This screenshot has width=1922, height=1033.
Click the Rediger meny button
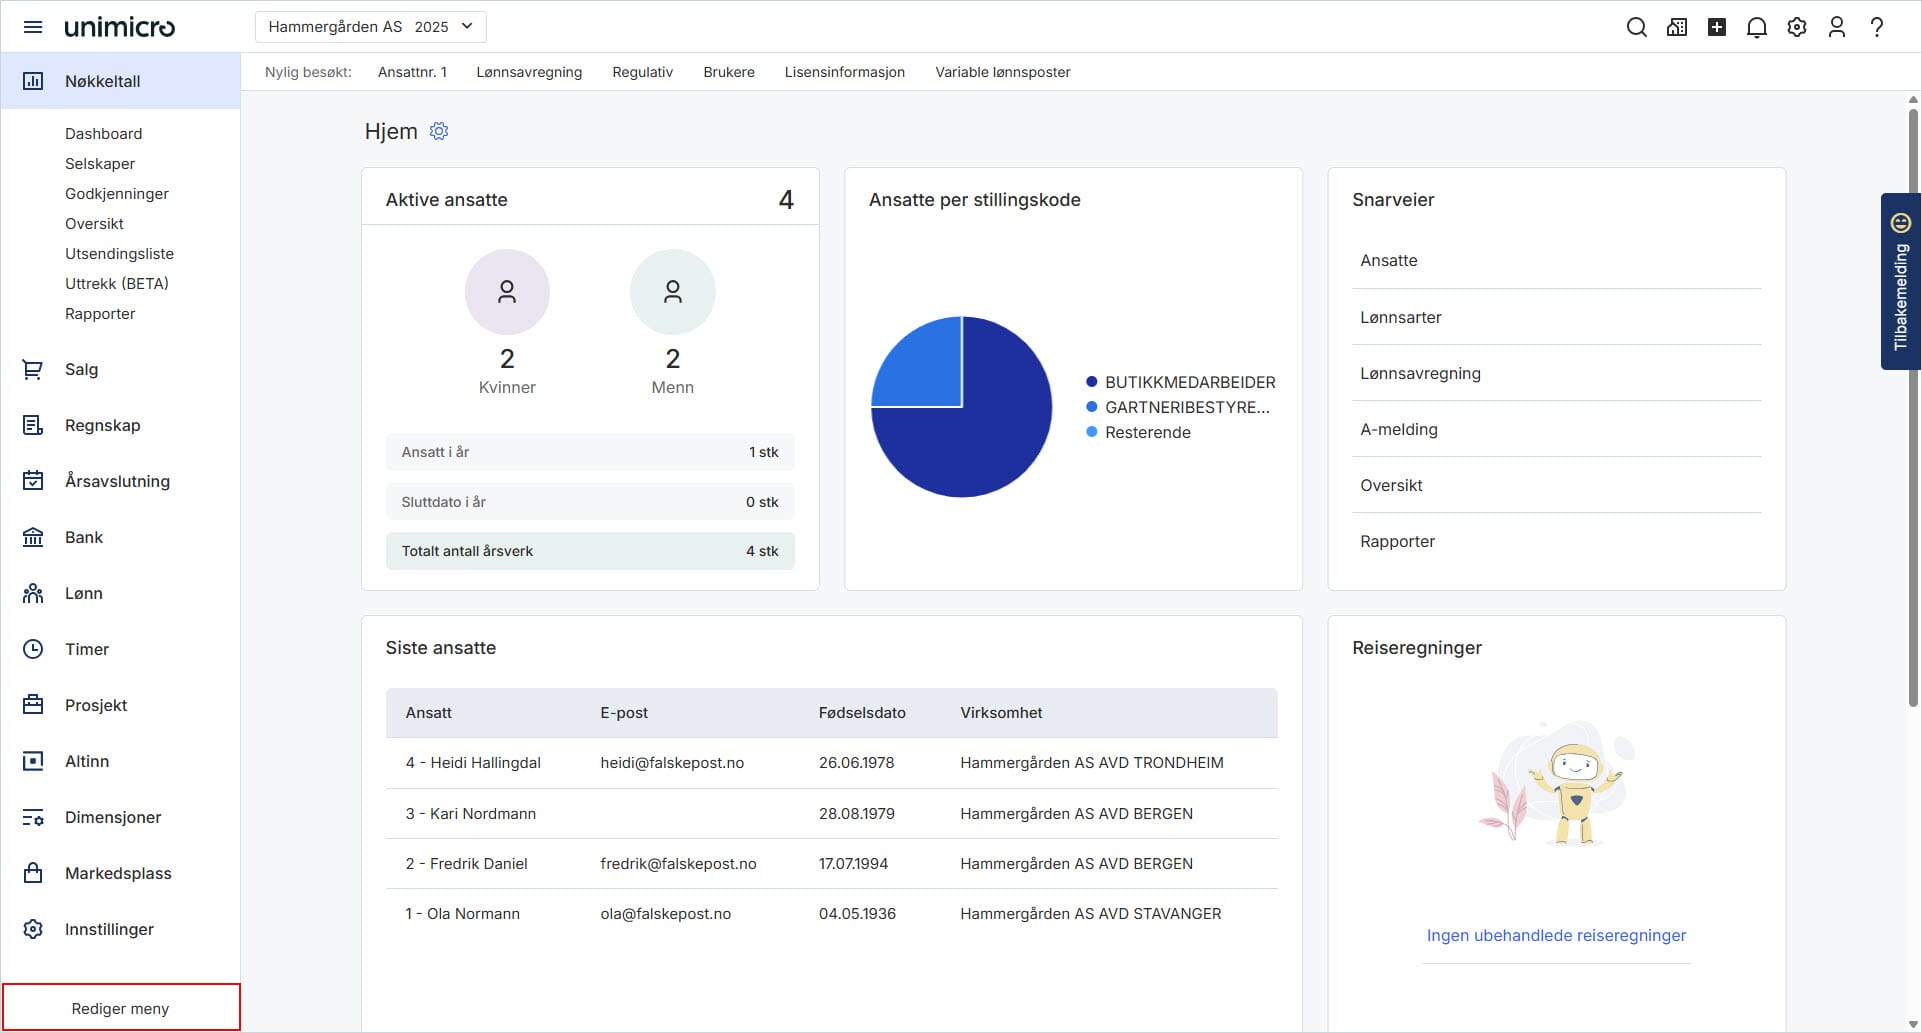click(121, 1008)
